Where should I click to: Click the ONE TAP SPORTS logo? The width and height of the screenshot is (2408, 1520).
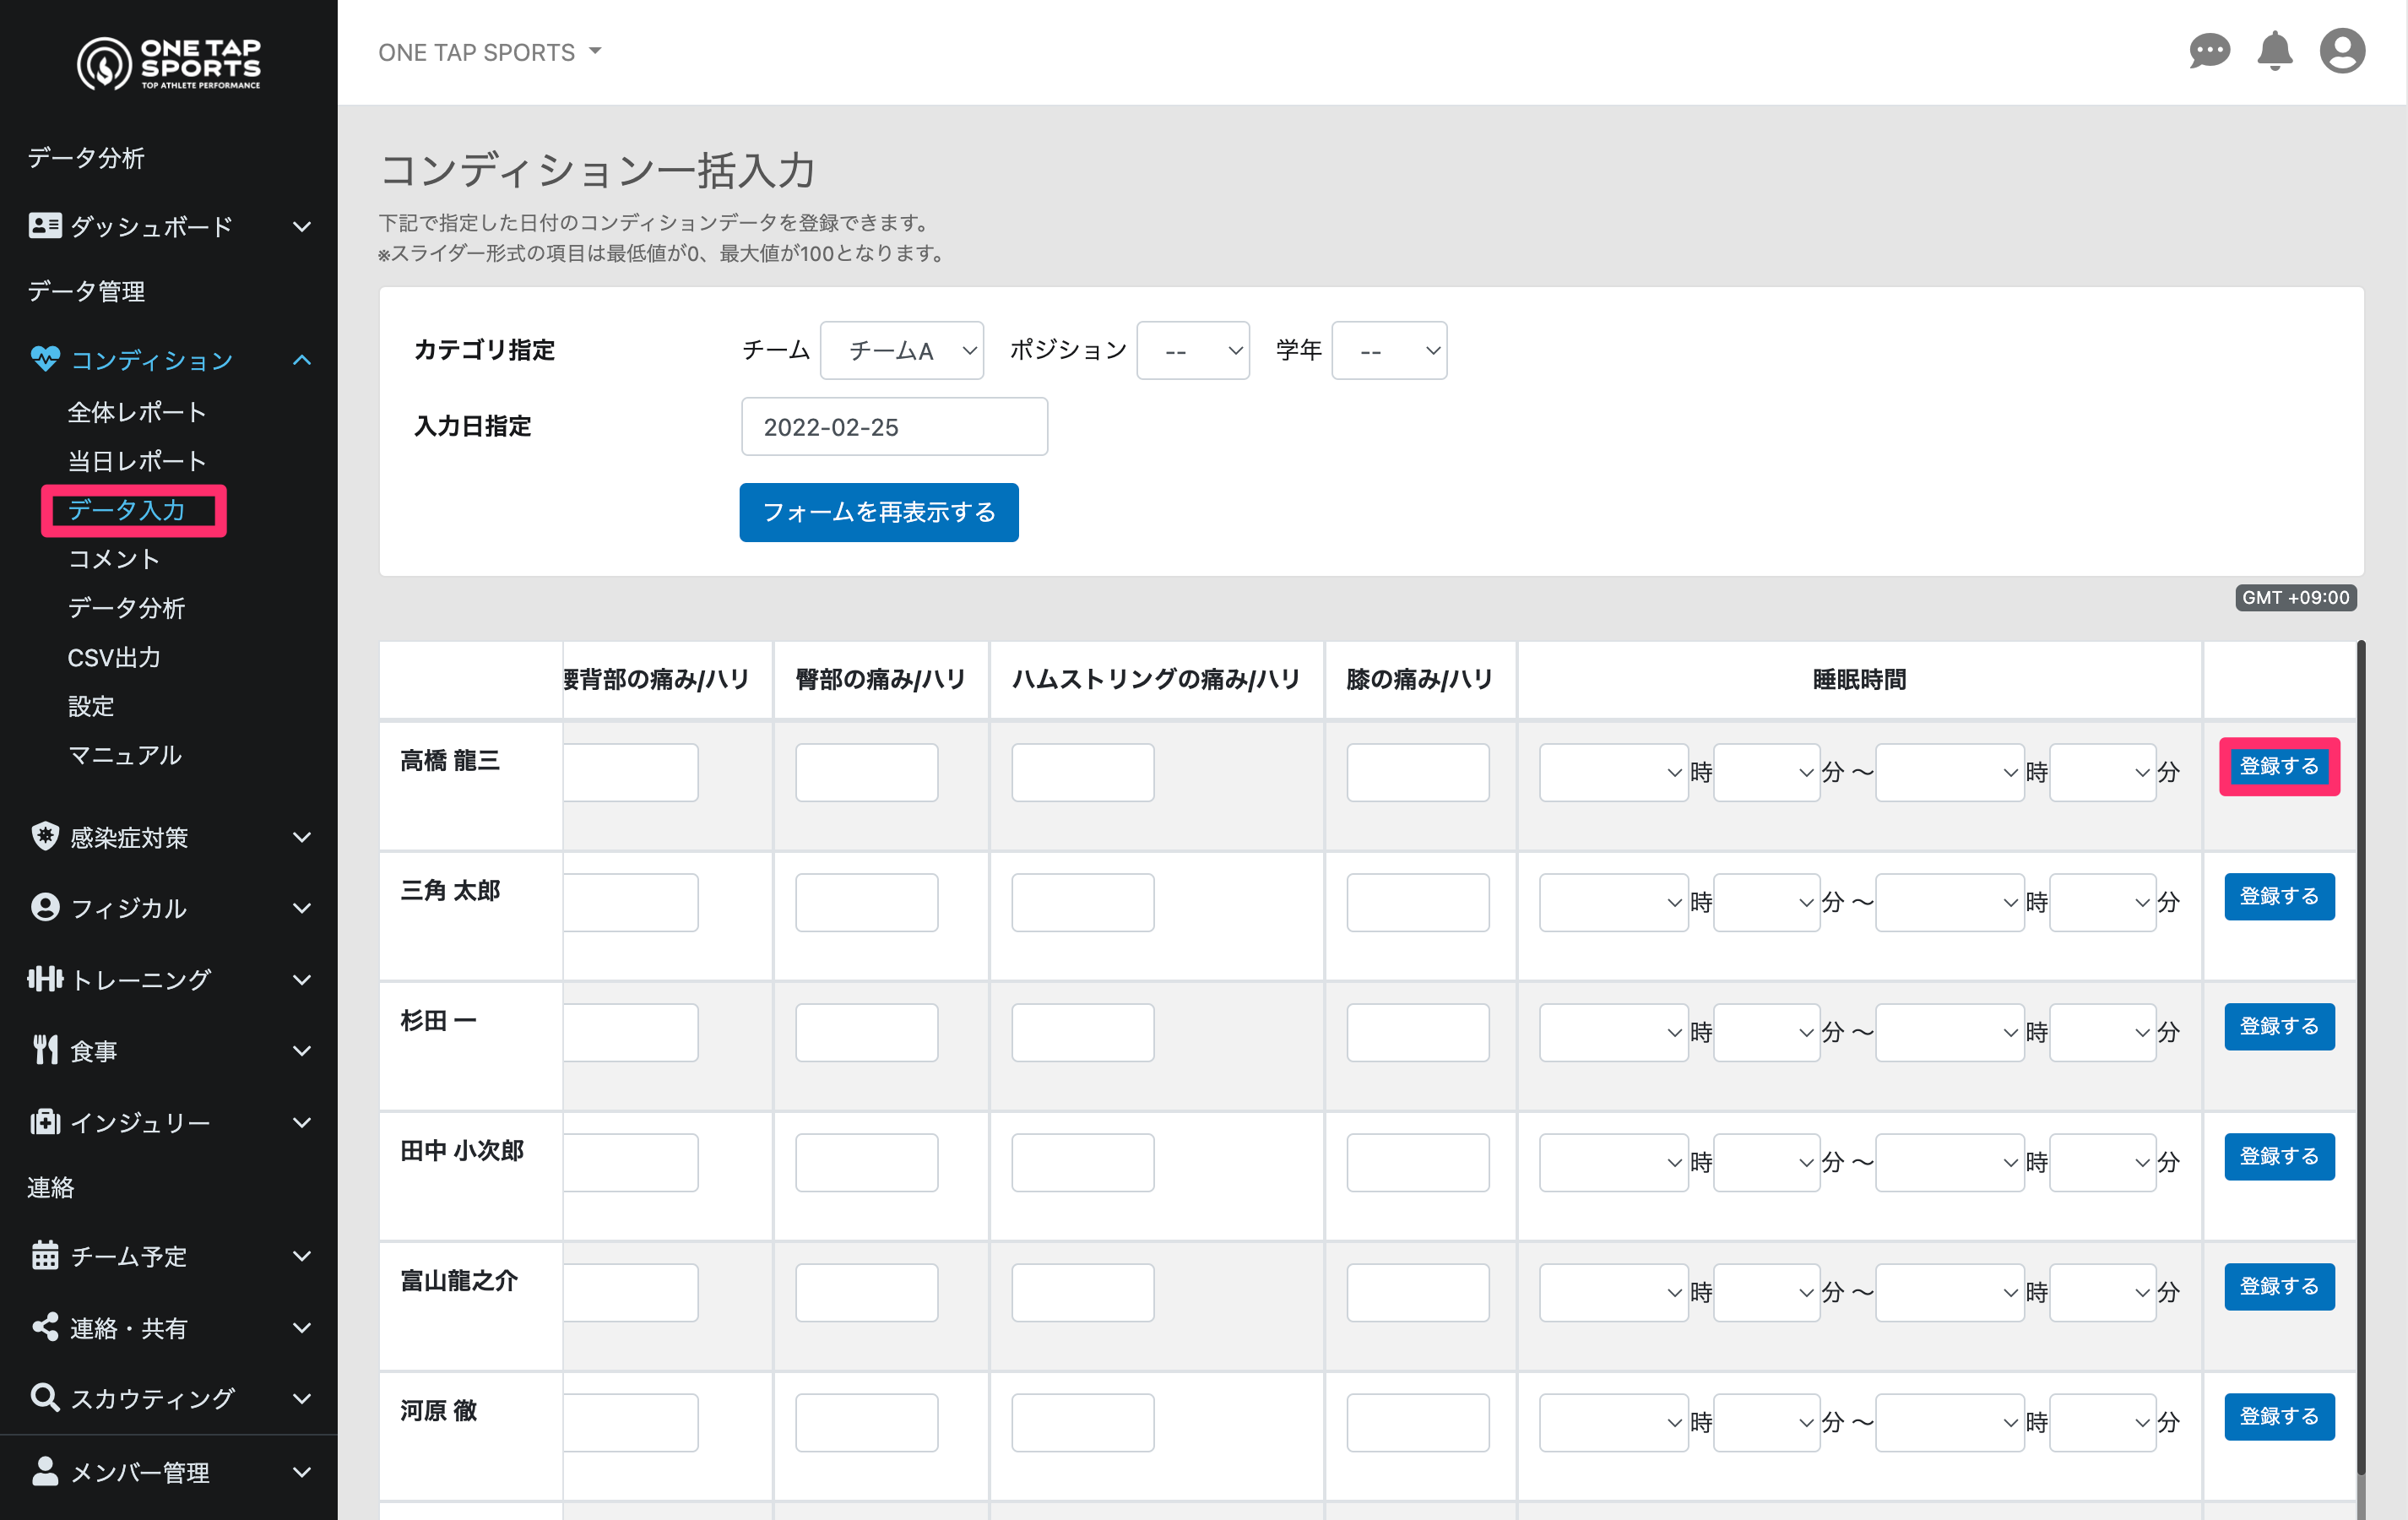[x=169, y=64]
